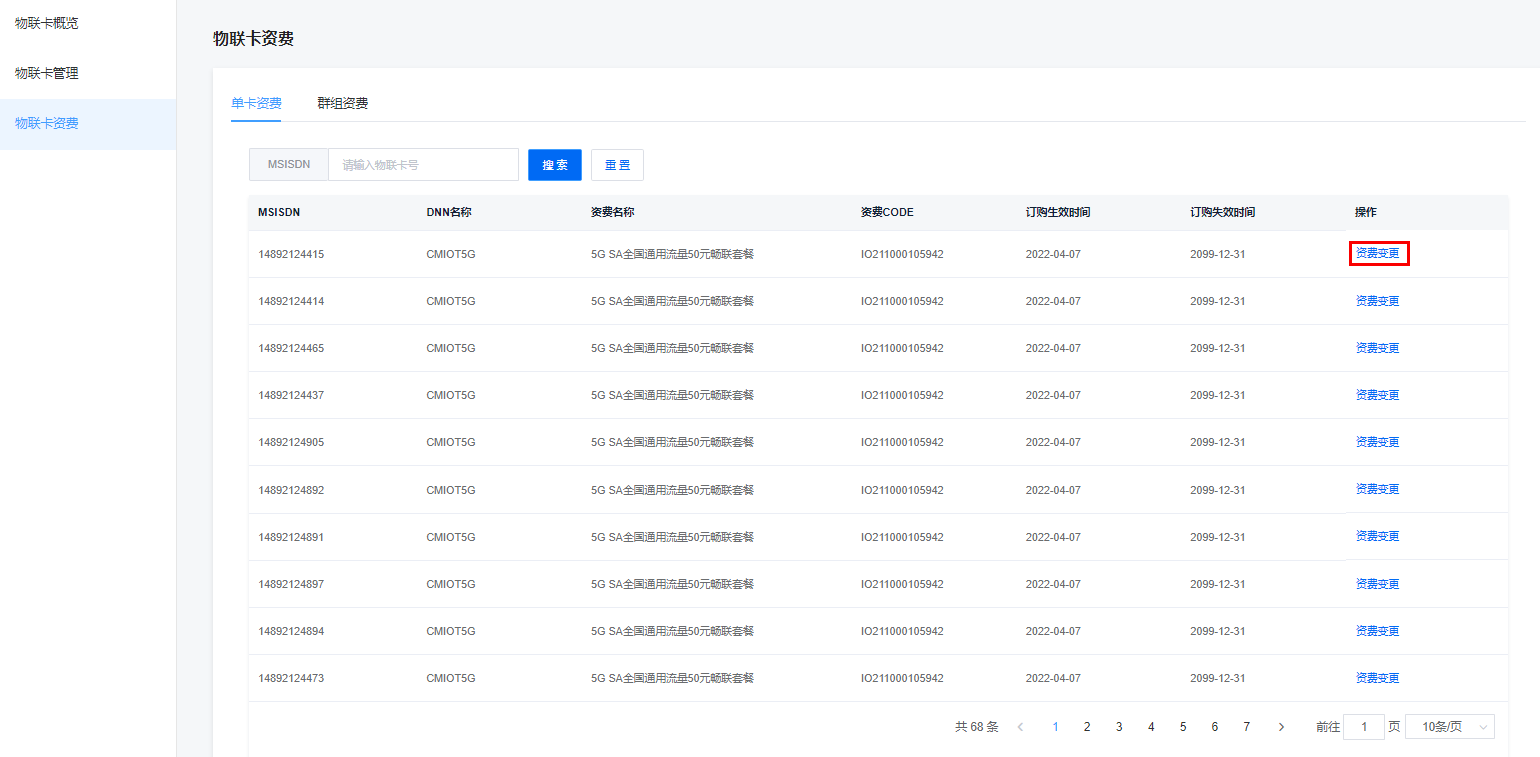Viewport: 1540px width, 757px height.
Task: Click 资费变更 for card 14892124473
Action: pos(1377,678)
